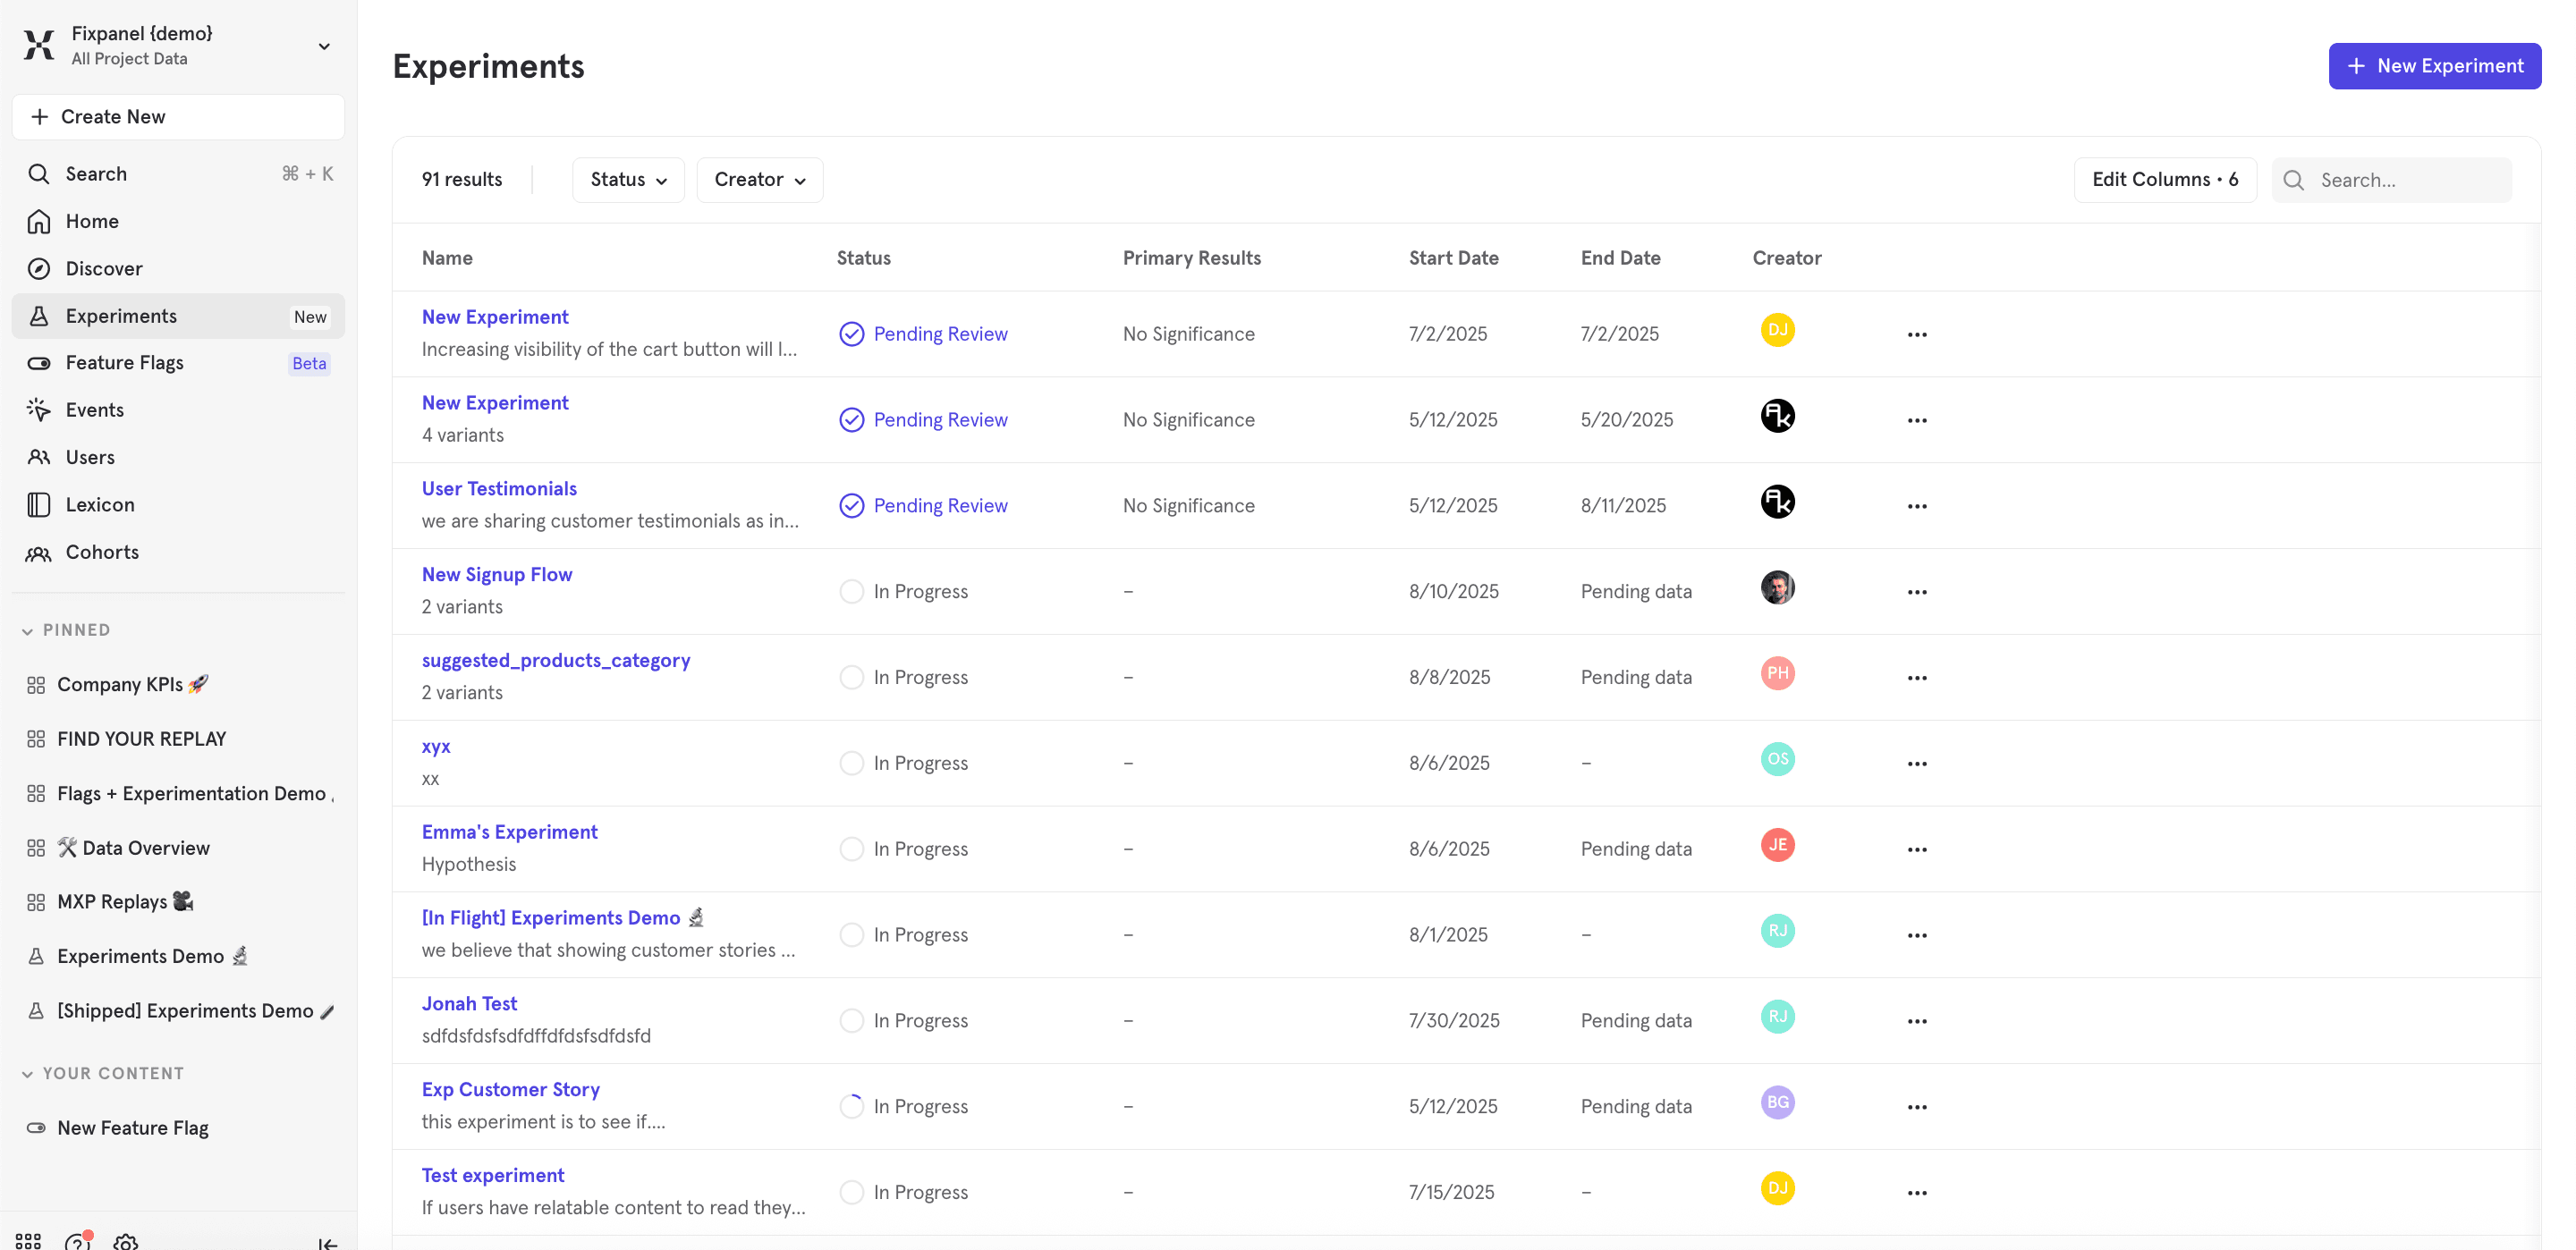Click the New Experiment button
This screenshot has width=2576, height=1250.
2434,66
